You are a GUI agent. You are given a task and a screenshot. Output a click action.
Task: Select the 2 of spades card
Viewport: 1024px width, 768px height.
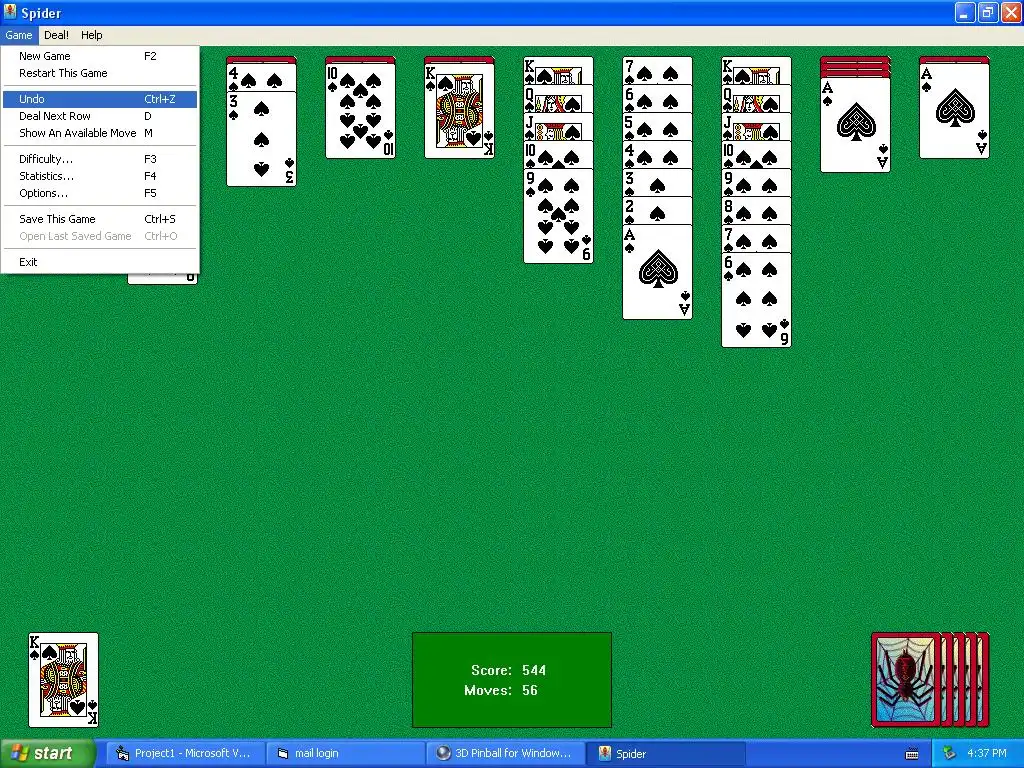pos(658,211)
